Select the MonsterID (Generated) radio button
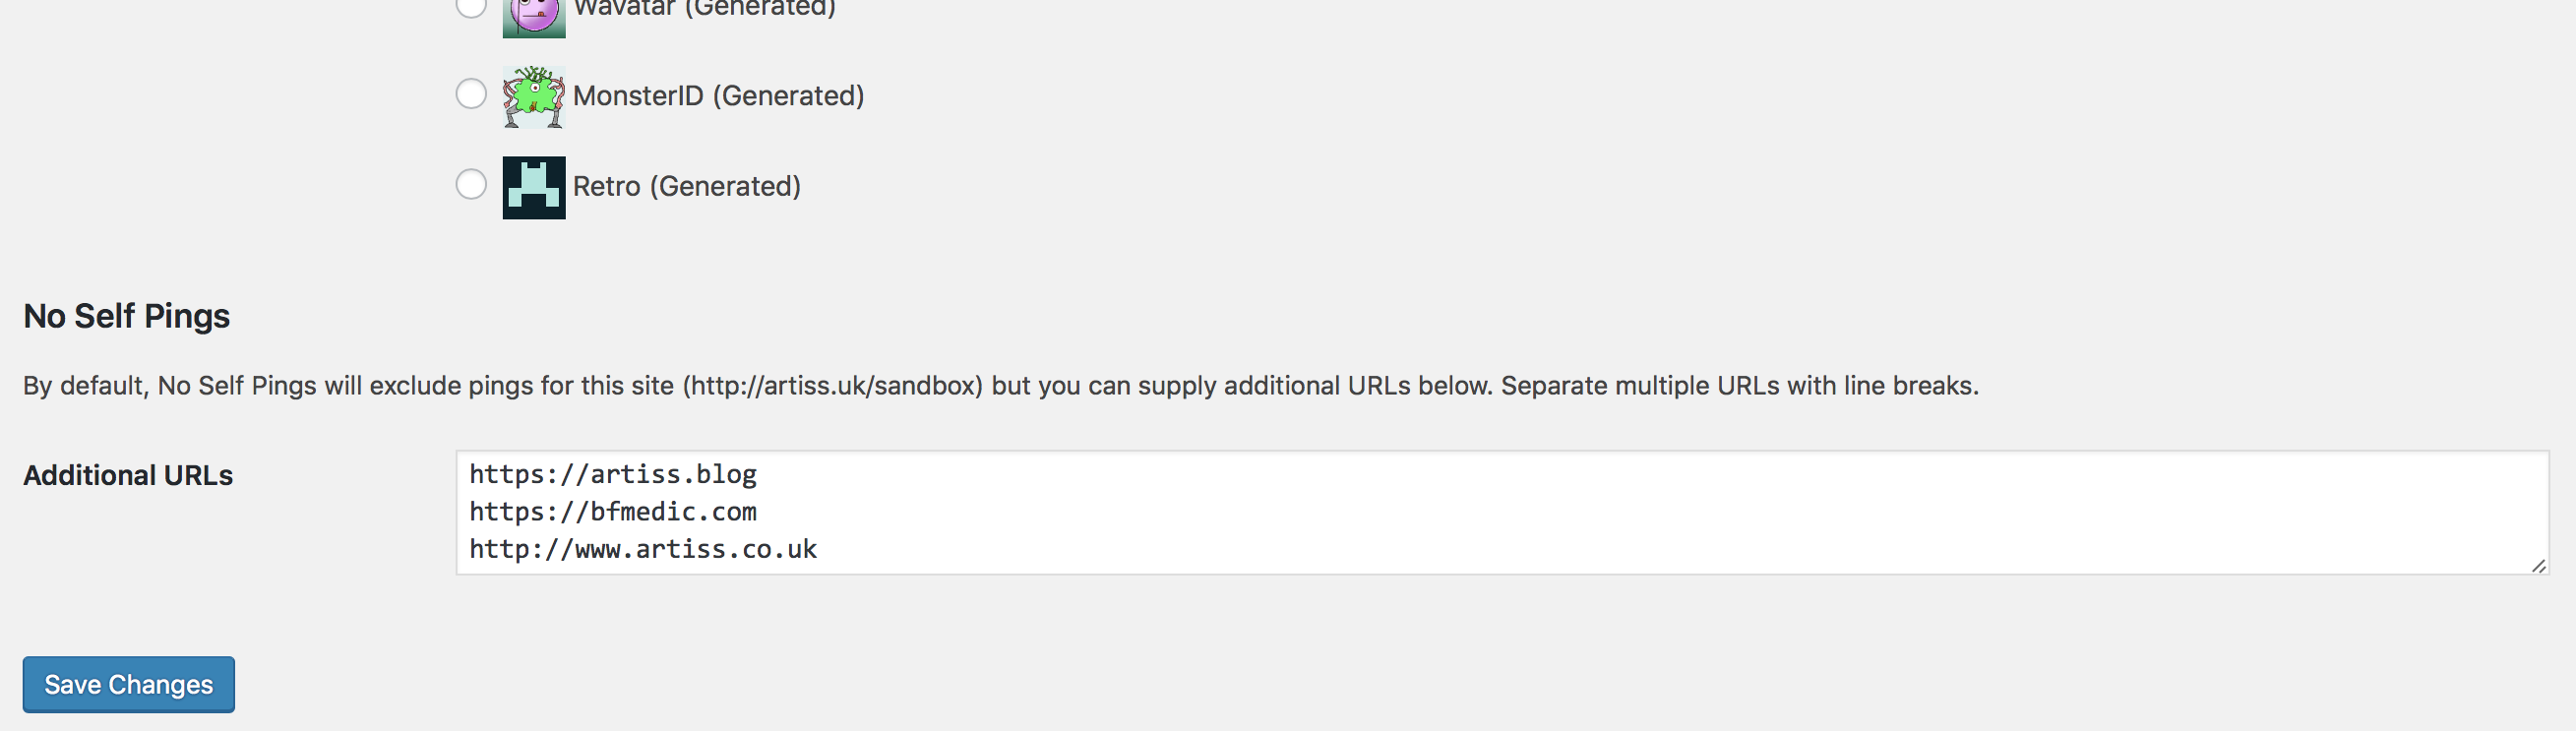The width and height of the screenshot is (2576, 731). [471, 94]
